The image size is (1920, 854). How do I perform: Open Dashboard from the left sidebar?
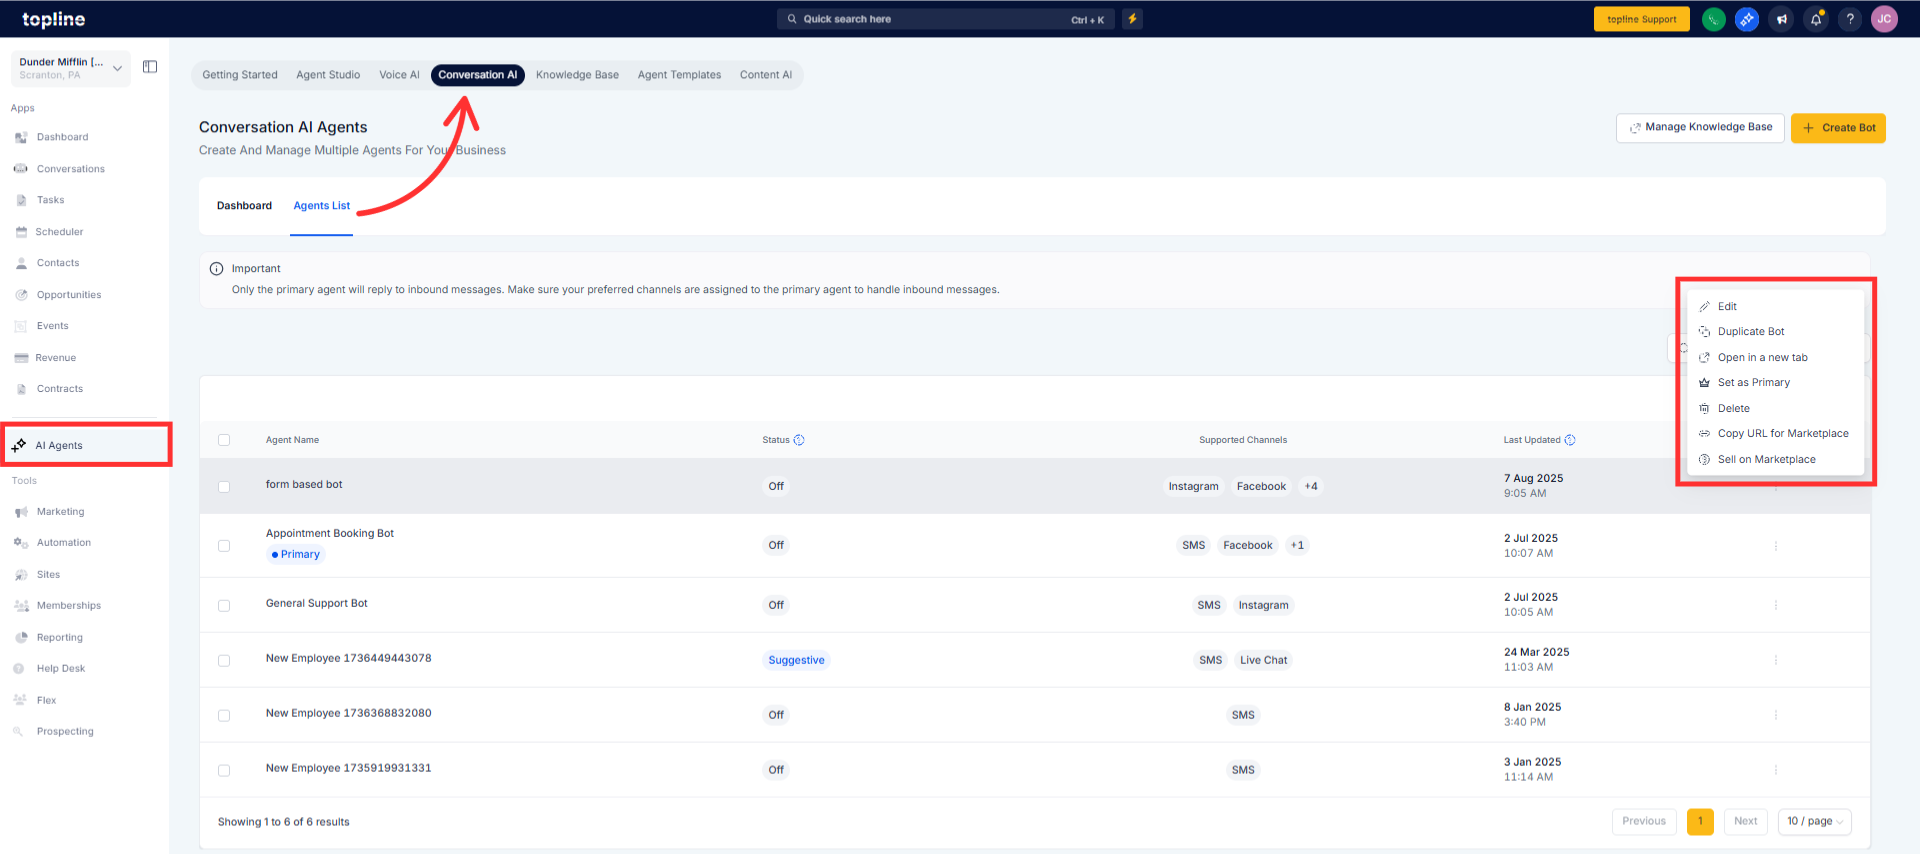[62, 137]
